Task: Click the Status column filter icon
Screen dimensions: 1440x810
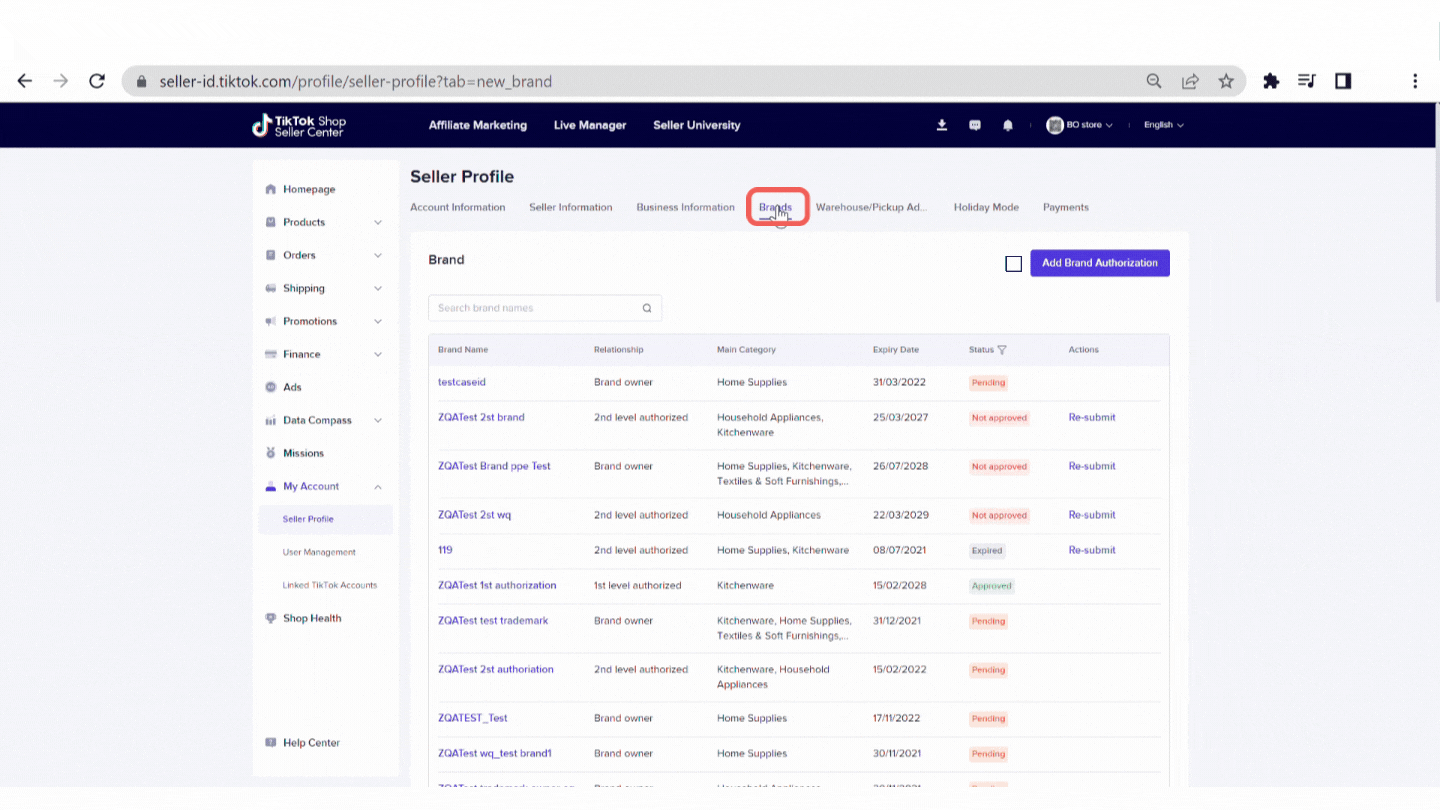Action: 1002,350
